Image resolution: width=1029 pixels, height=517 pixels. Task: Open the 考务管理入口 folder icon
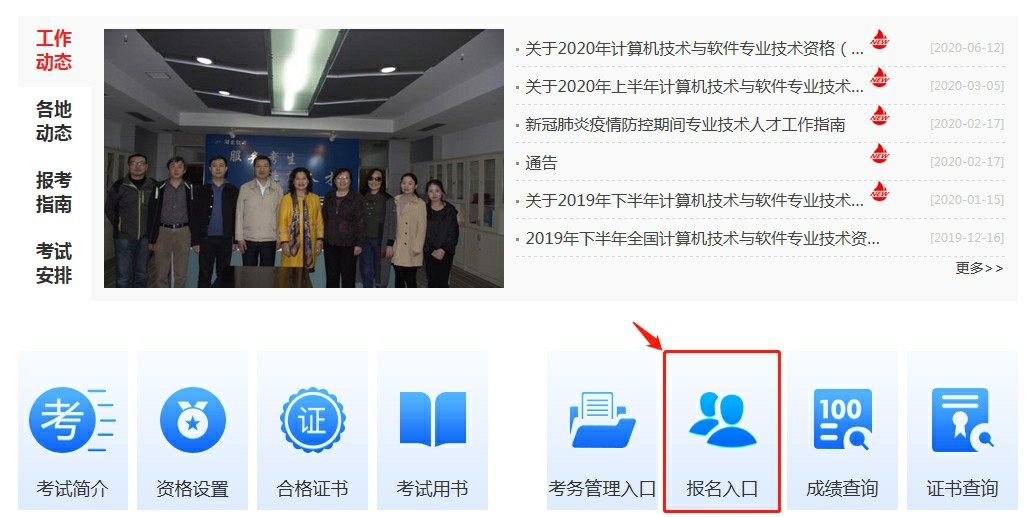tap(602, 420)
